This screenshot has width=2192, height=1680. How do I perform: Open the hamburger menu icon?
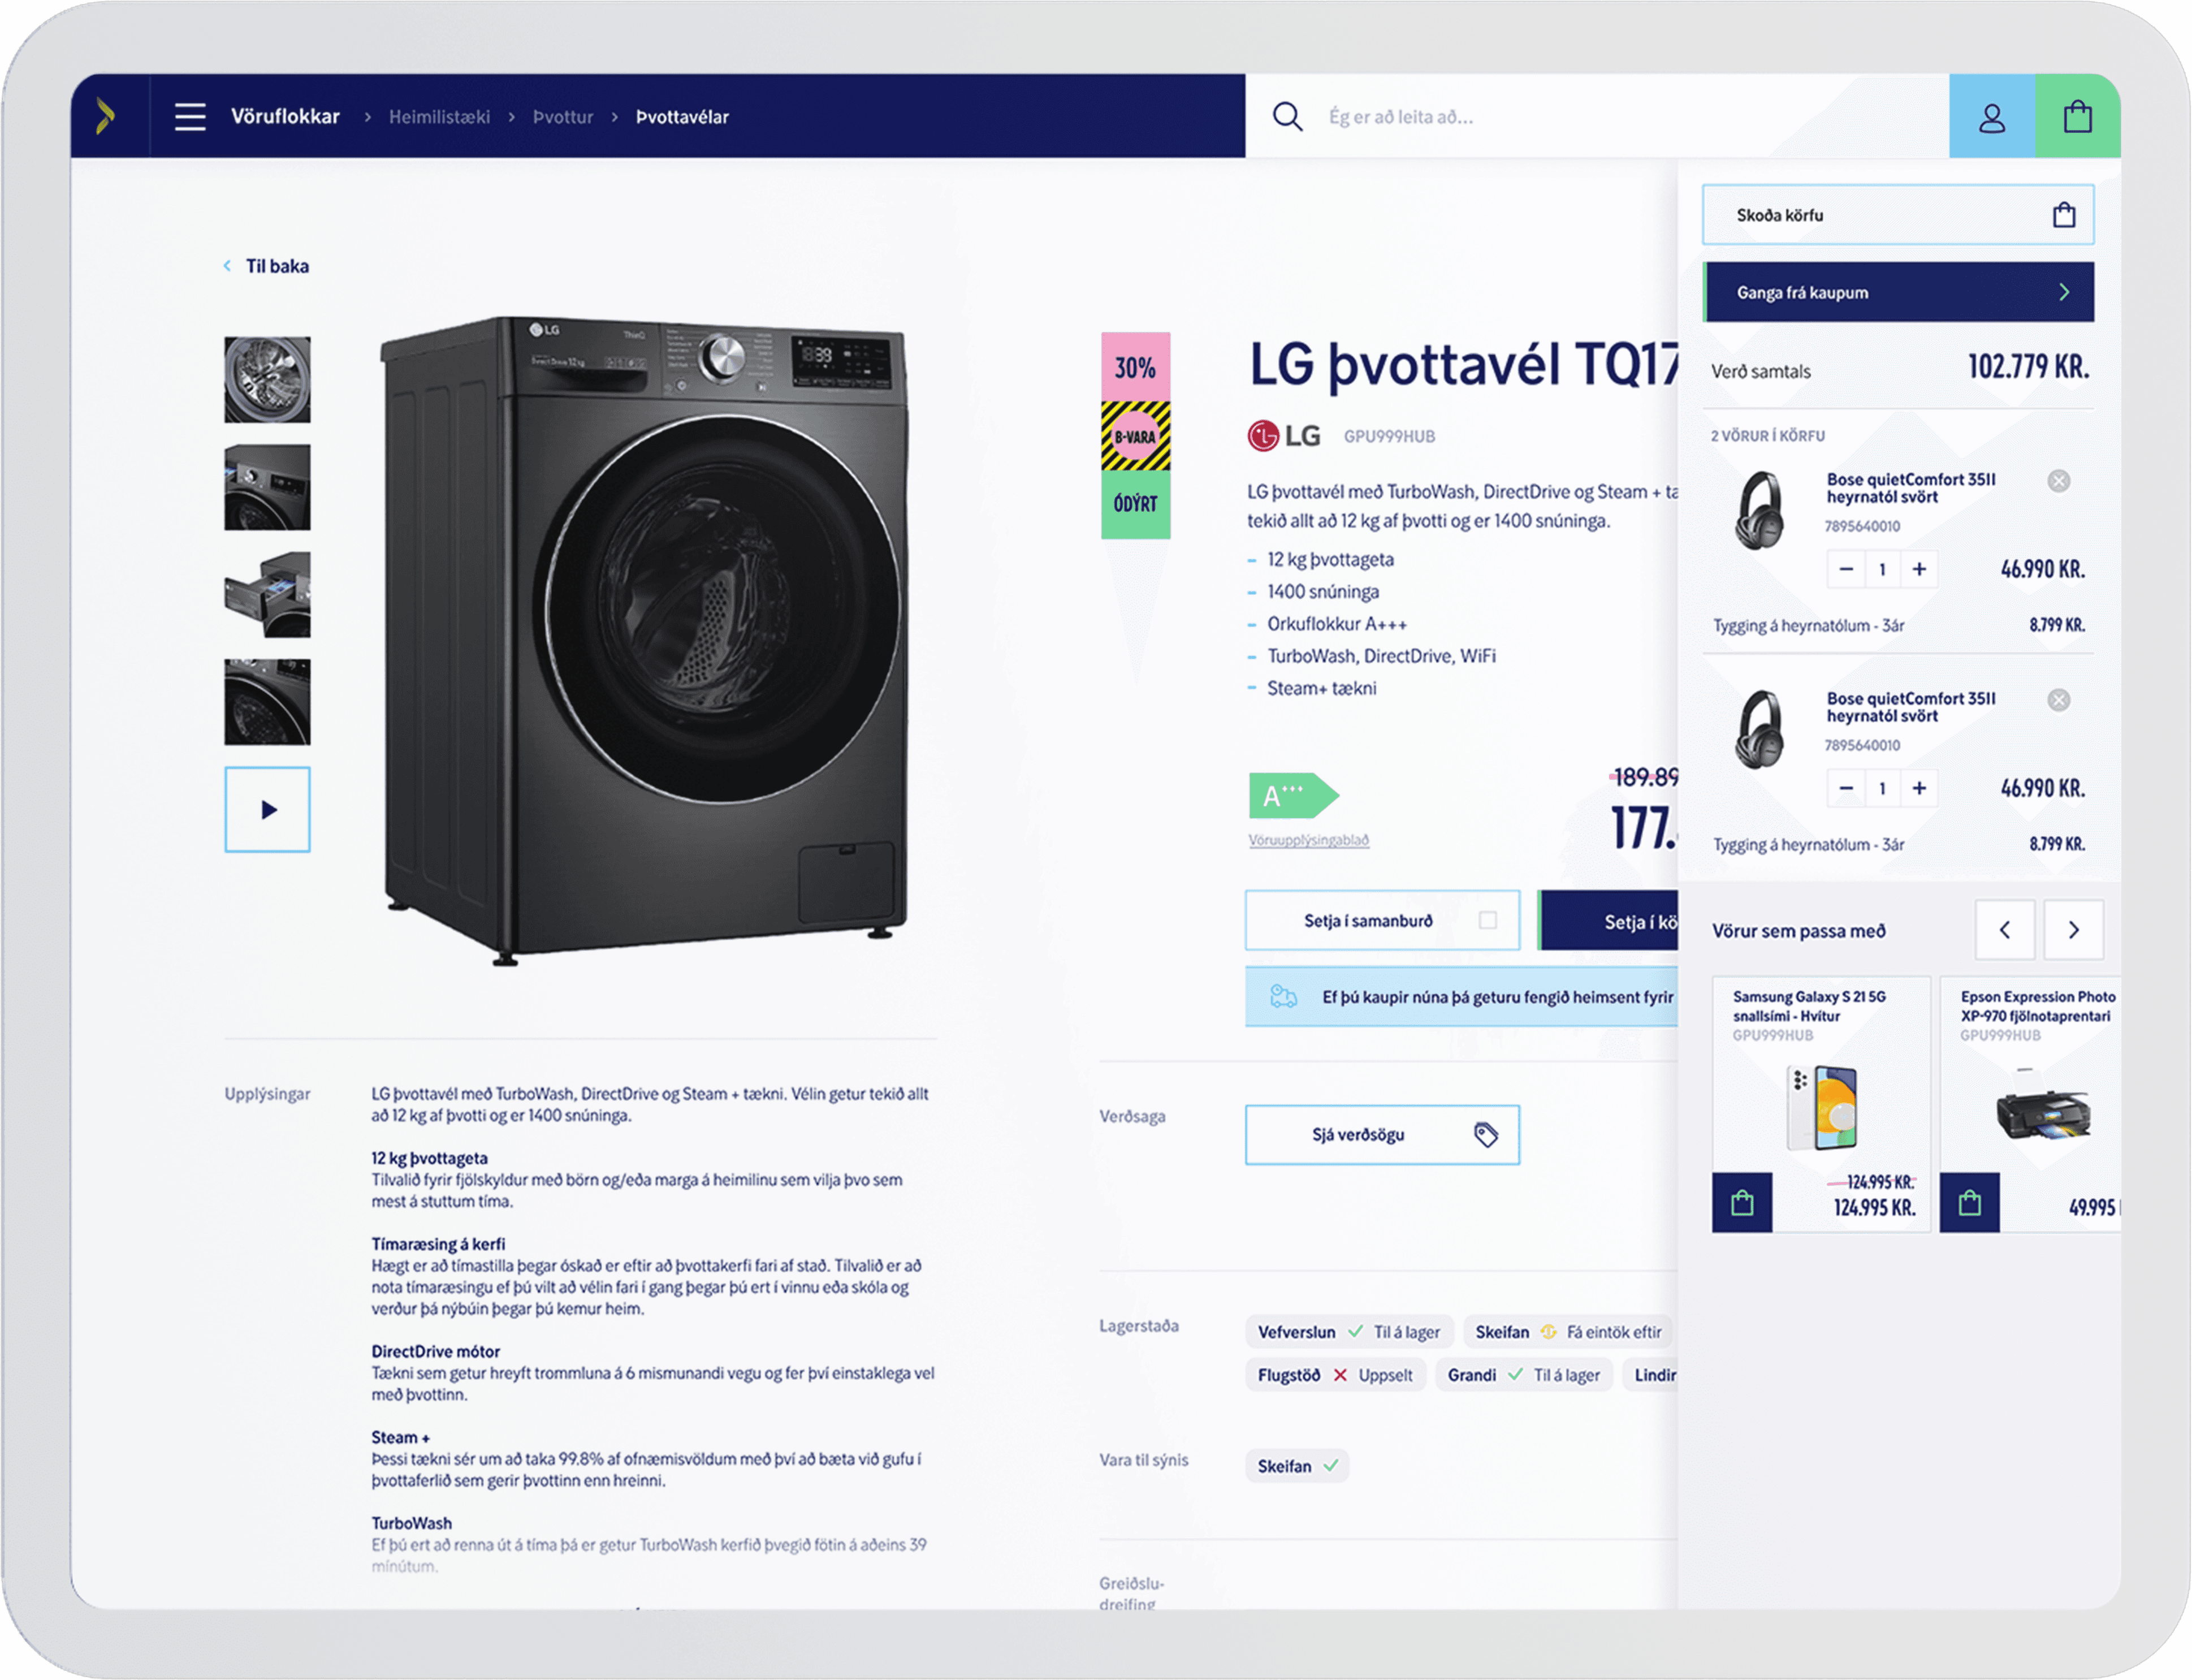click(x=190, y=117)
